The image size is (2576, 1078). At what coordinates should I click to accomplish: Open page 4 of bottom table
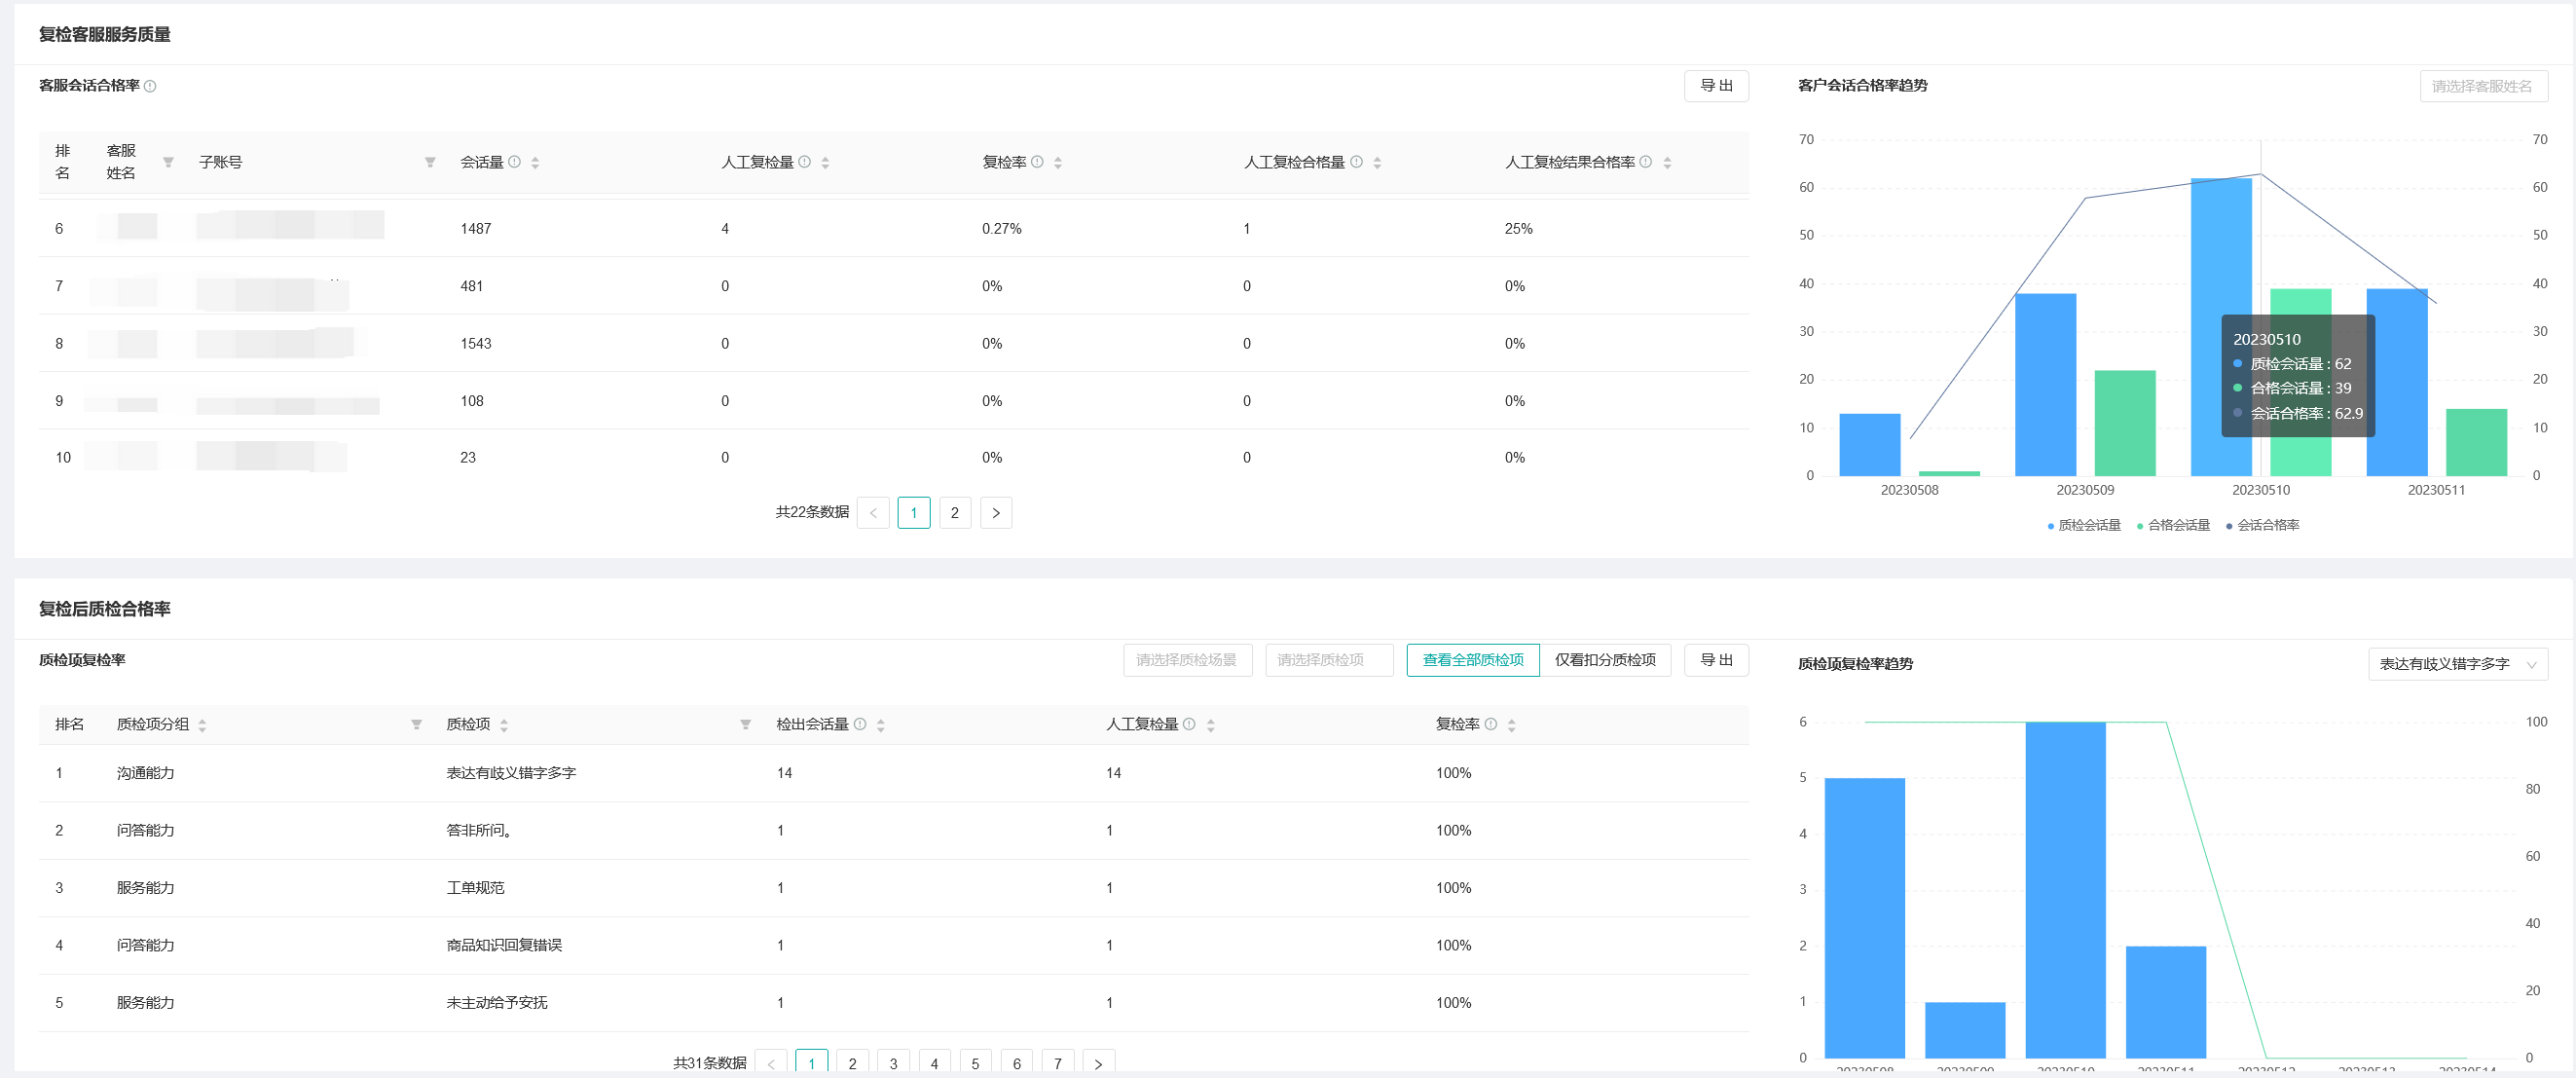pyautogui.click(x=934, y=1063)
